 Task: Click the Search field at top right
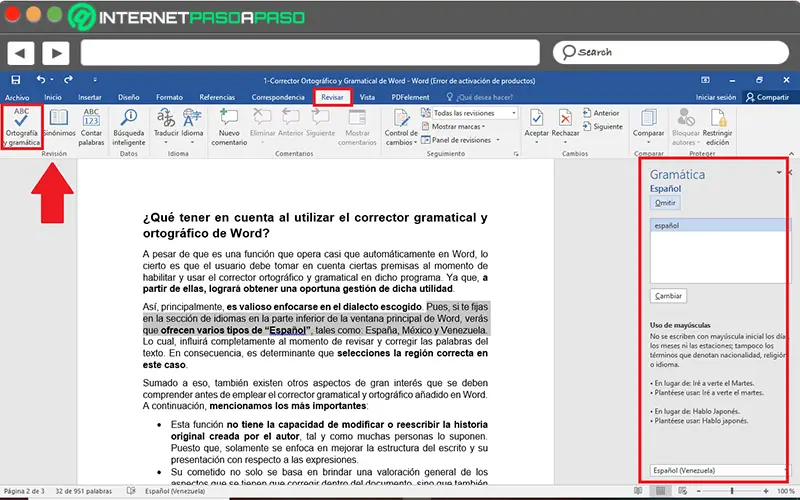click(671, 52)
